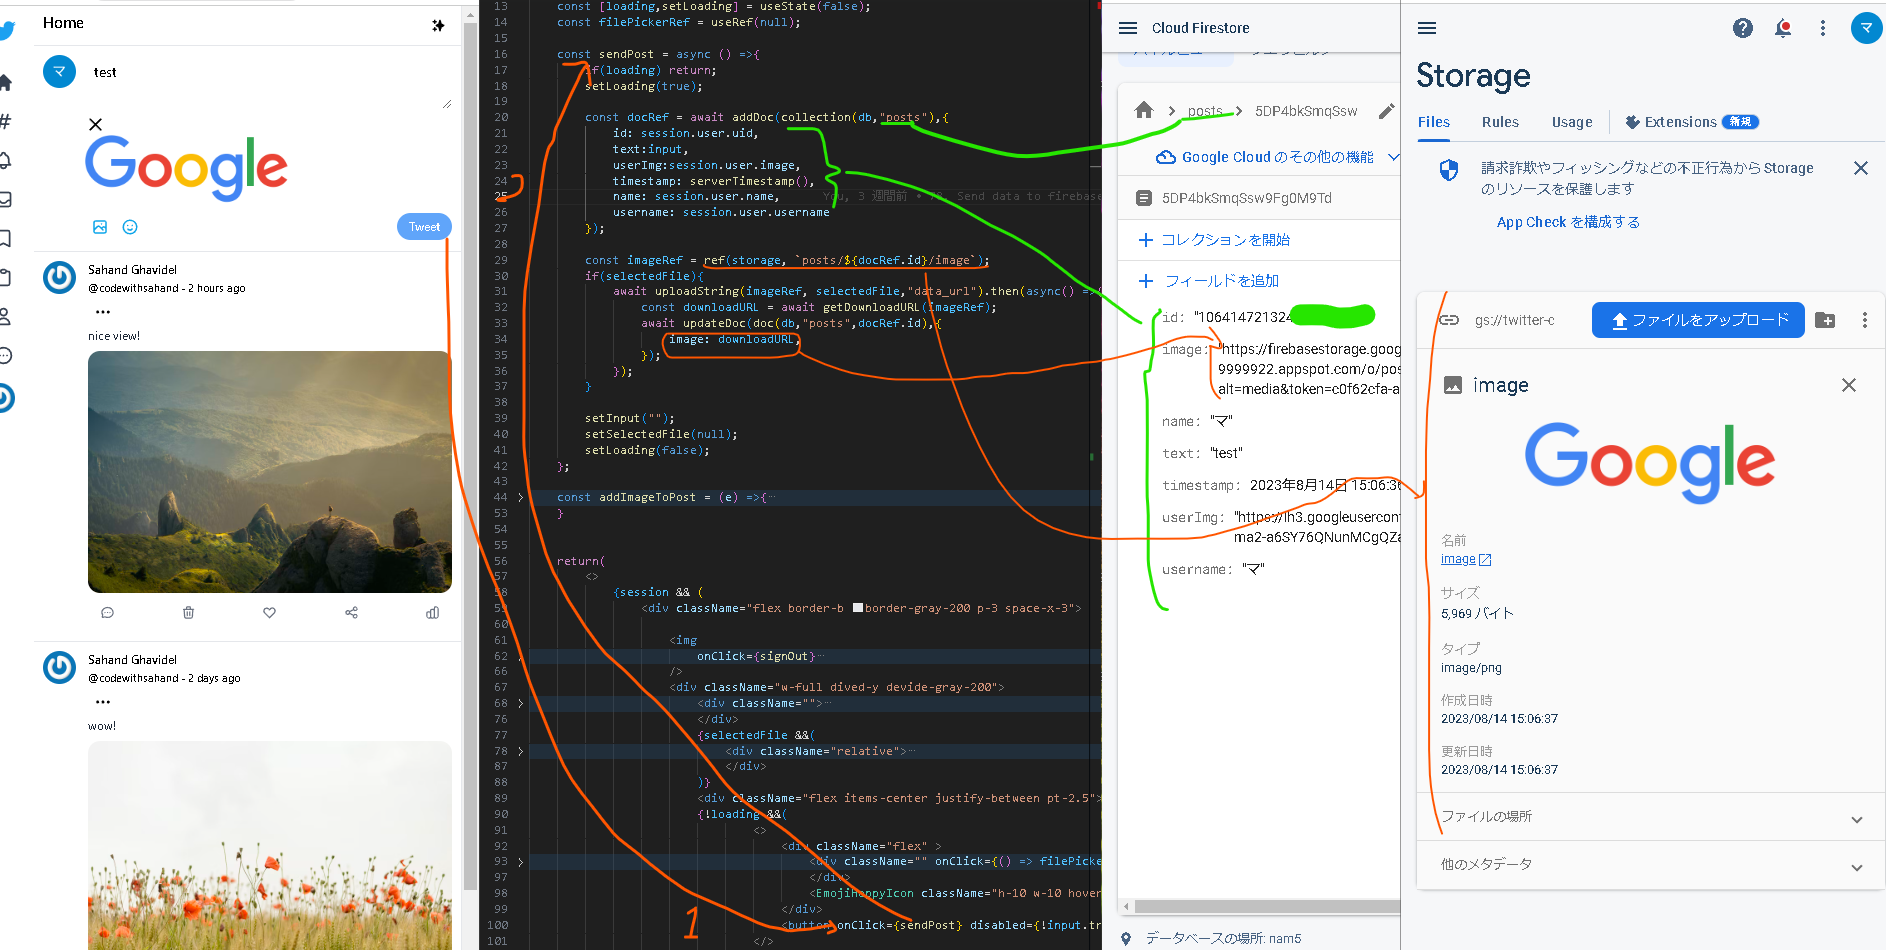Expand the folded addImageToPost function at line 44
Screen dimensions: 1886x950
(520, 497)
